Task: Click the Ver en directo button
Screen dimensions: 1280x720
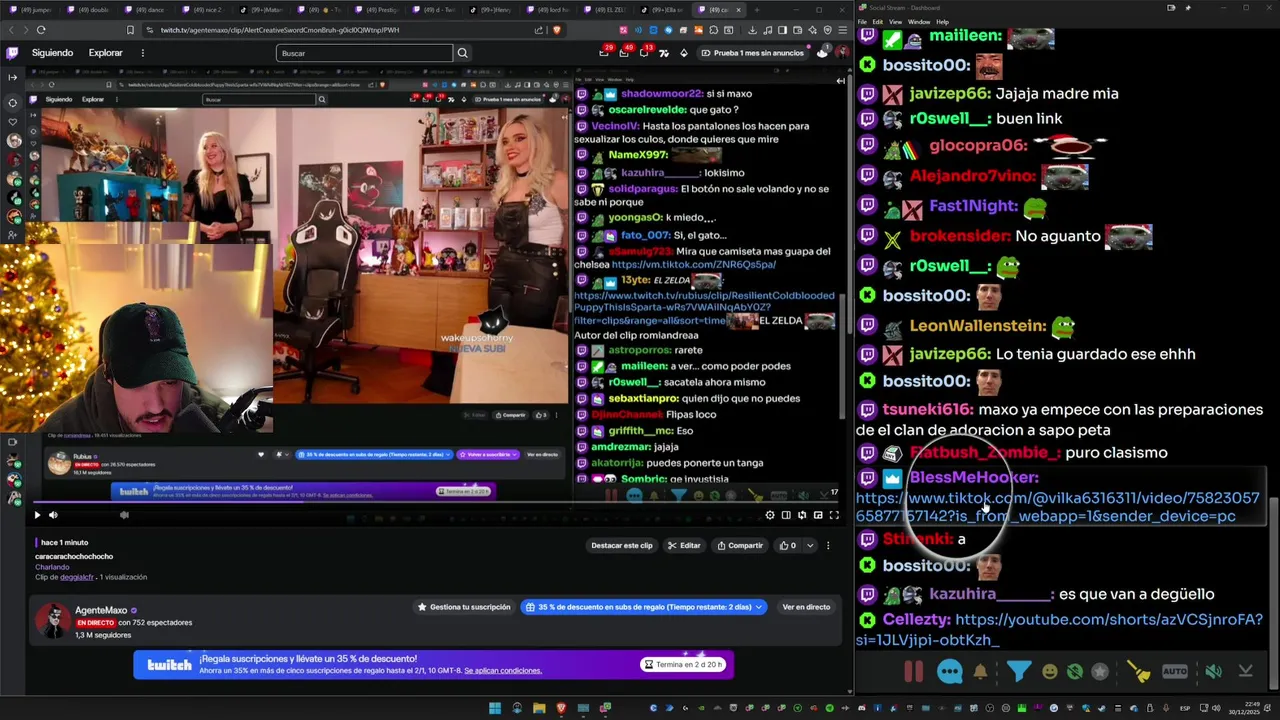Action: click(x=806, y=607)
